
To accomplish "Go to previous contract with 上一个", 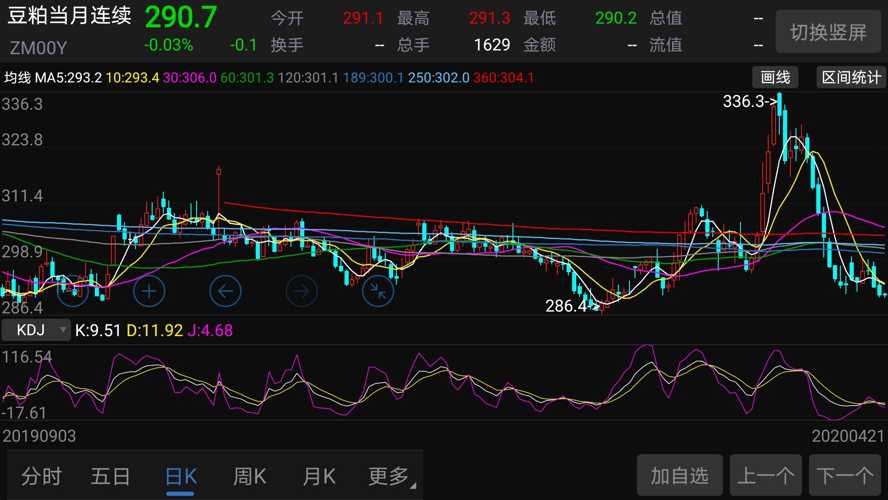I will (766, 476).
